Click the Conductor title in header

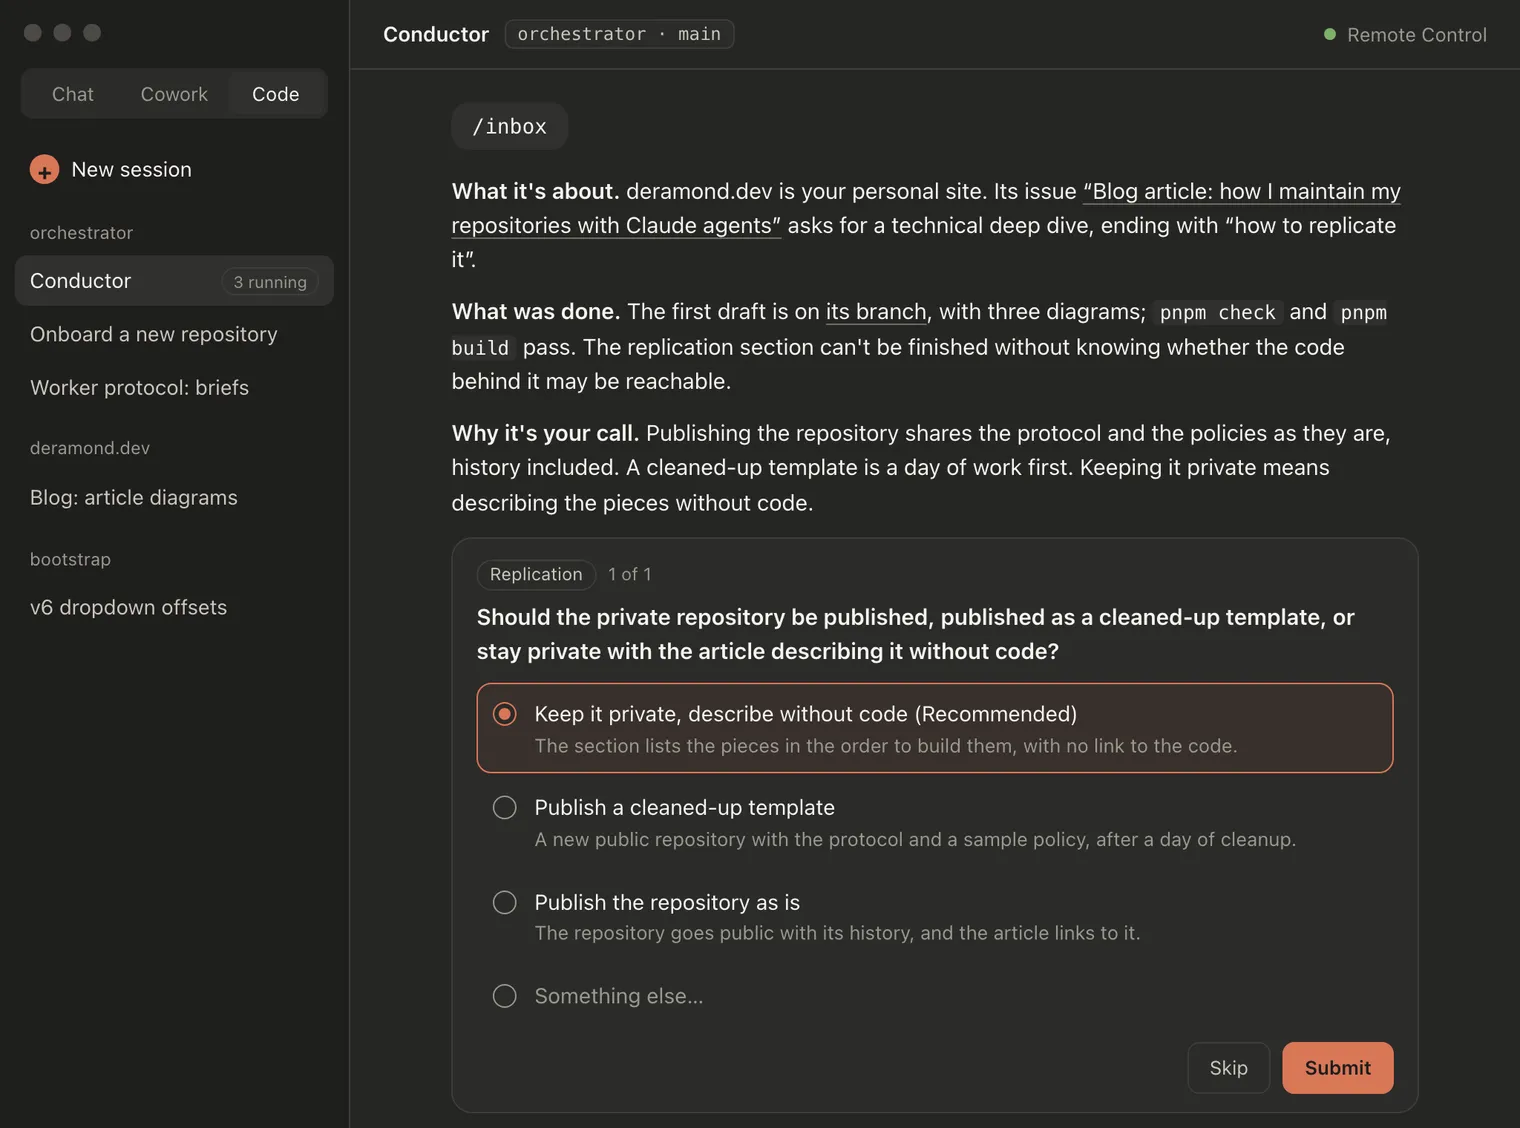click(x=436, y=34)
